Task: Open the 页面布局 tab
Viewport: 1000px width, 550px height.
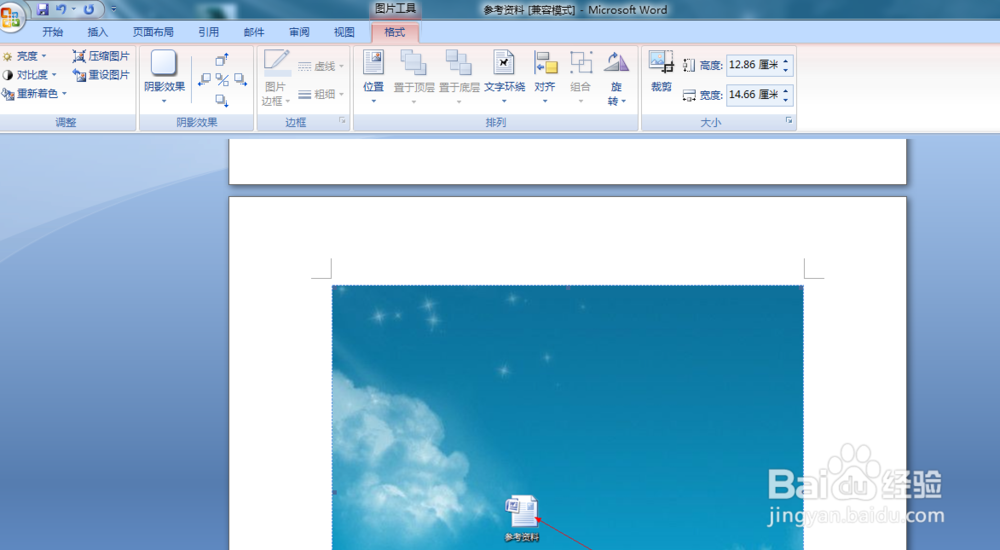Action: [x=153, y=32]
